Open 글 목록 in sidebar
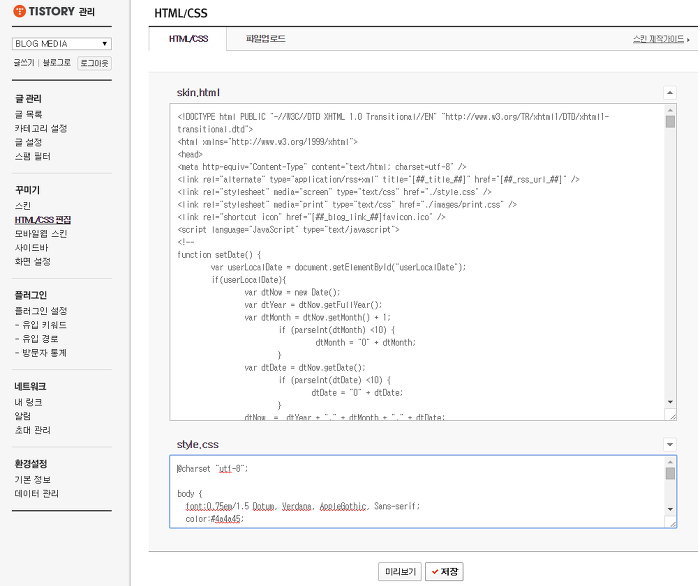This screenshot has width=700, height=586. click(x=29, y=115)
